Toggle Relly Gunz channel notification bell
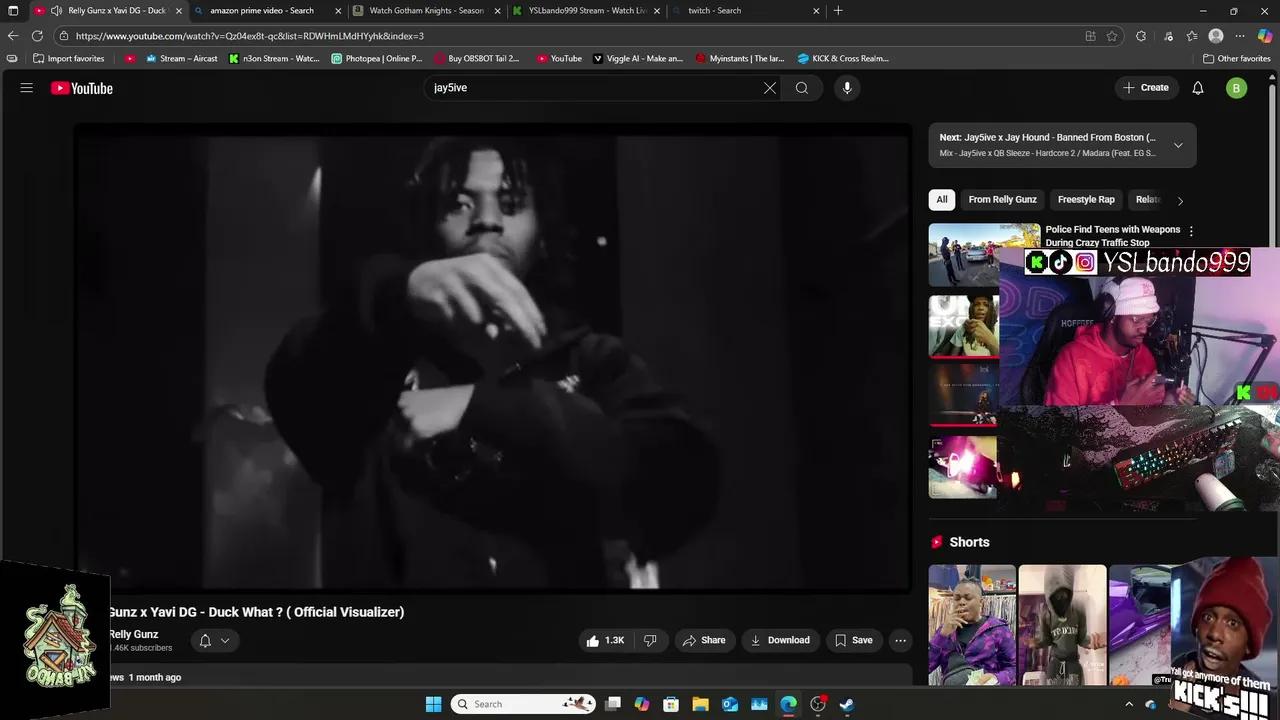Image resolution: width=1280 pixels, height=720 pixels. coord(215,640)
